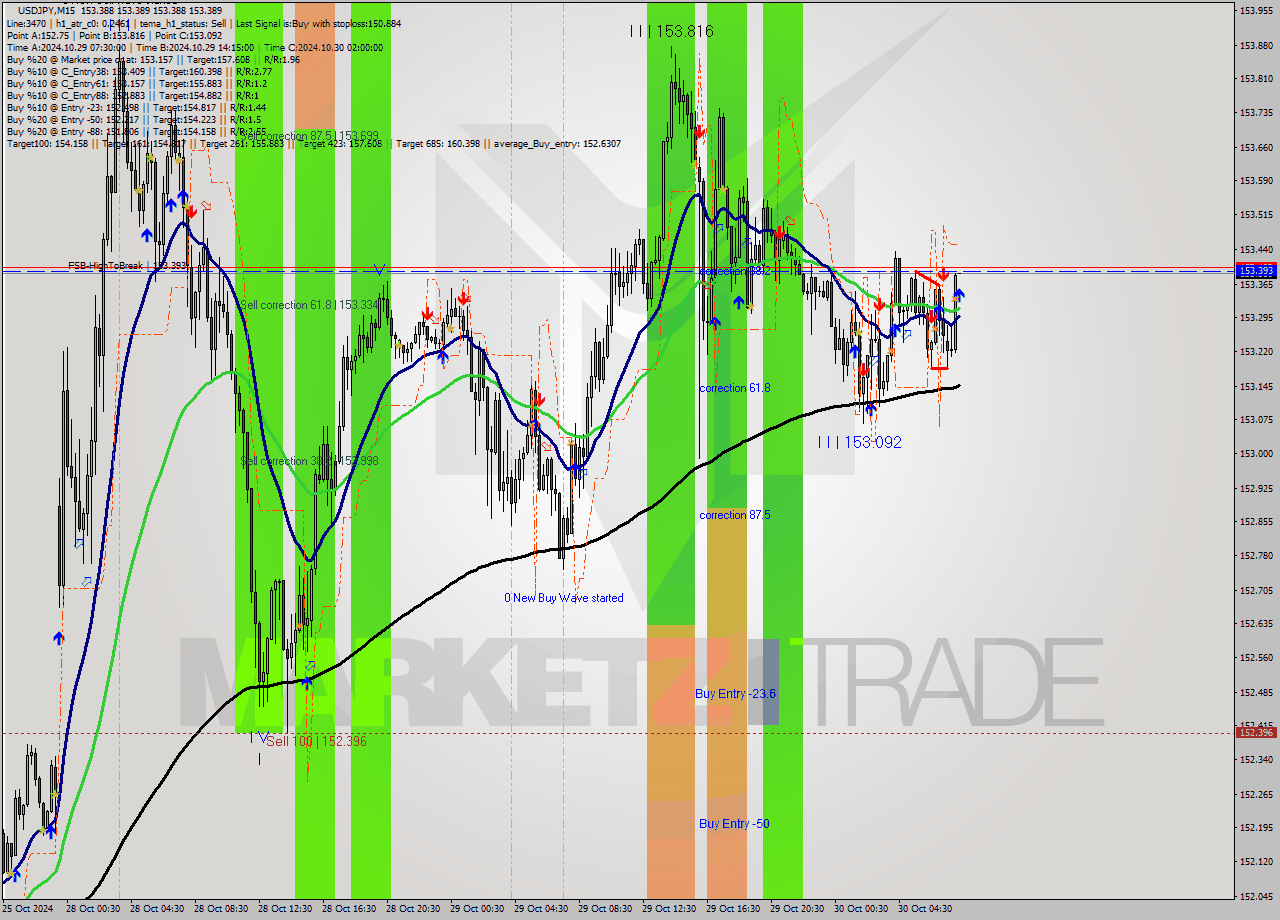Click the blue 153.393 price tag on axis
Screen dimensions: 1280x920
click(1256, 270)
